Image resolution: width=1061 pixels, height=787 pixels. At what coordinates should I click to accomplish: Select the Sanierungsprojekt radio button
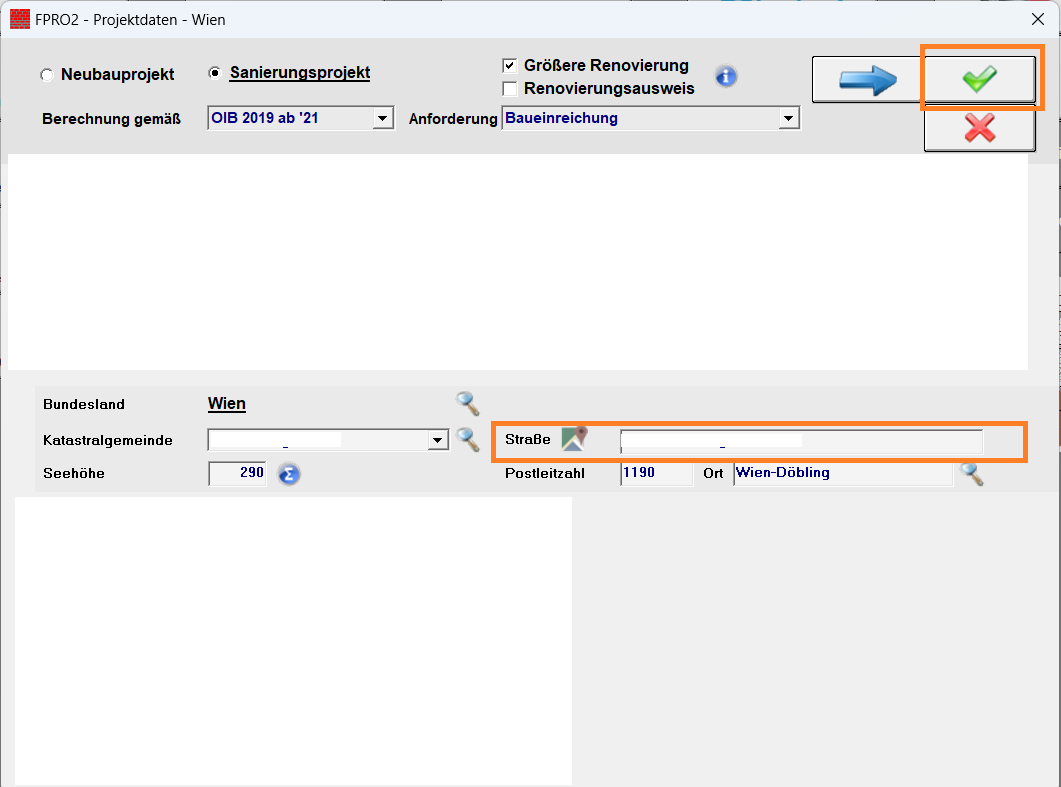click(212, 72)
